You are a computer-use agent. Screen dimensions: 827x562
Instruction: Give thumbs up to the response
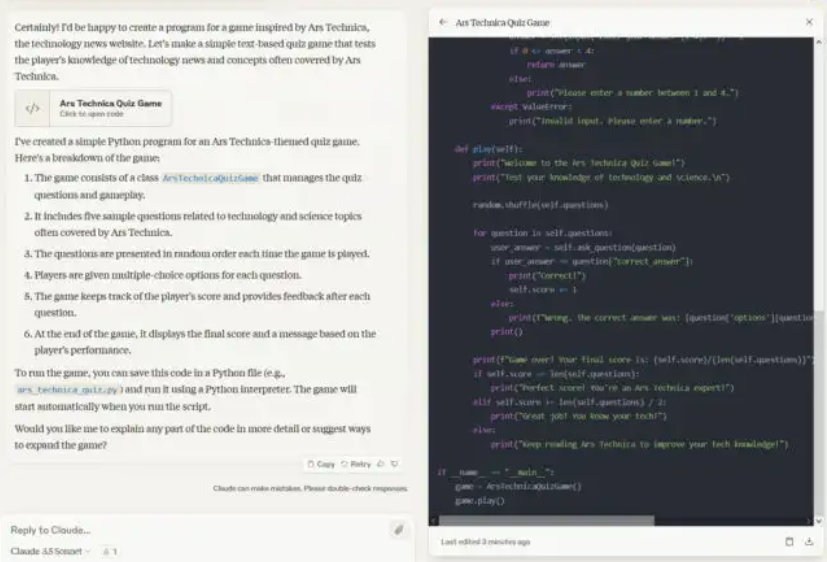pyautogui.click(x=381, y=464)
